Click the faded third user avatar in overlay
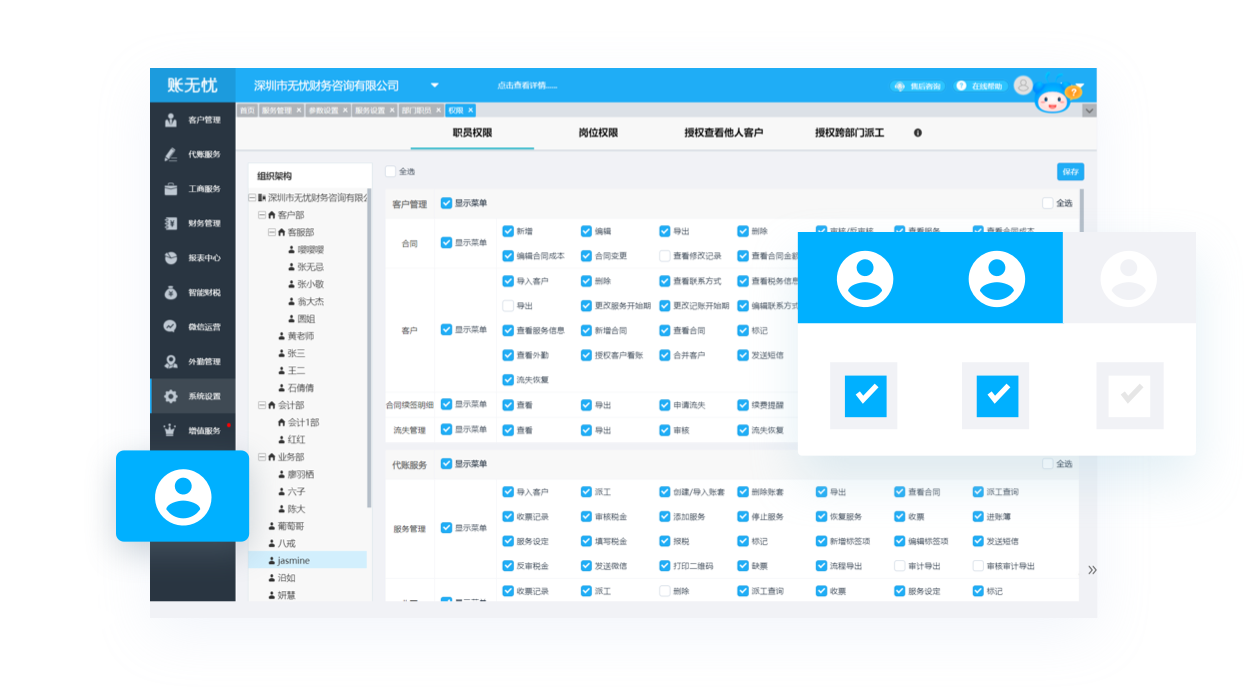 tap(1129, 278)
